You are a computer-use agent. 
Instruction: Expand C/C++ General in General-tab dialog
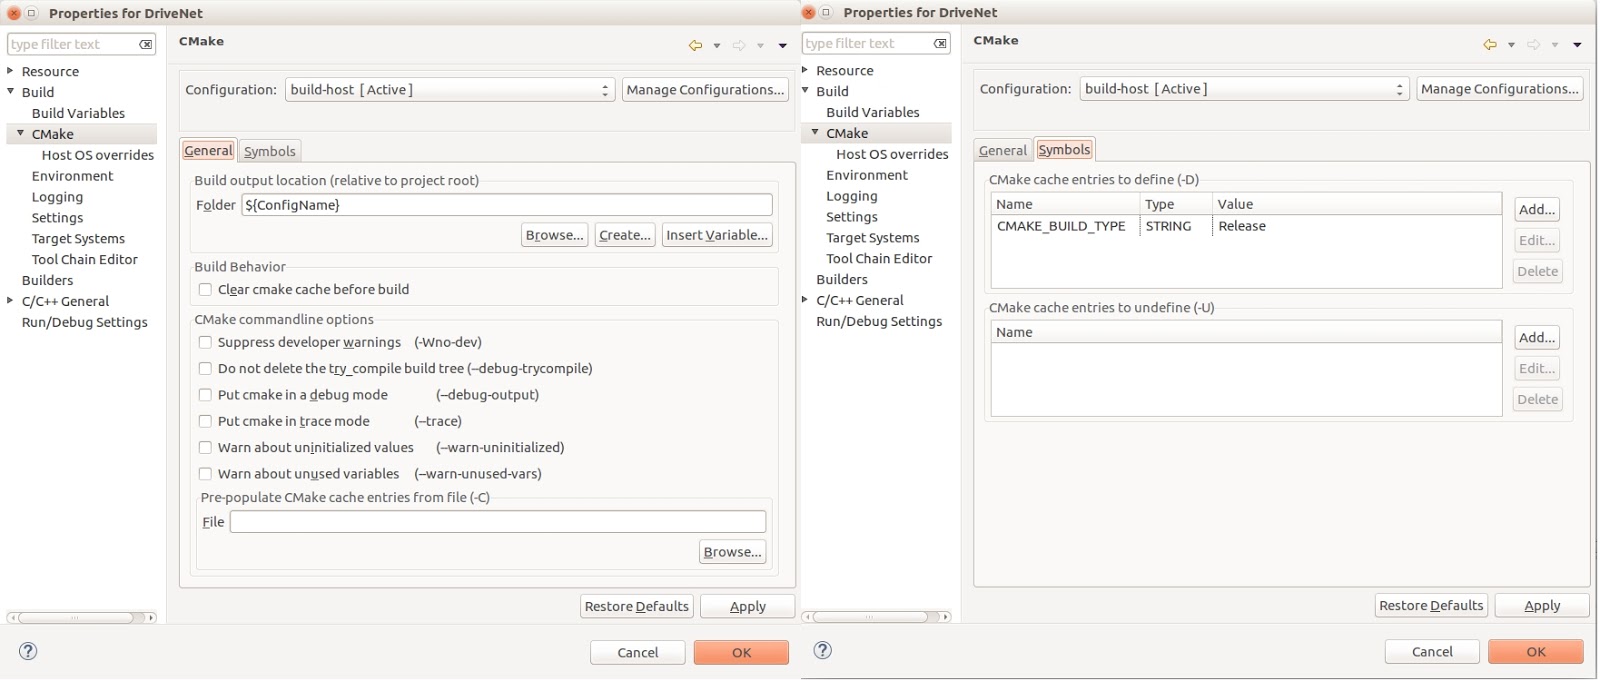tap(10, 301)
